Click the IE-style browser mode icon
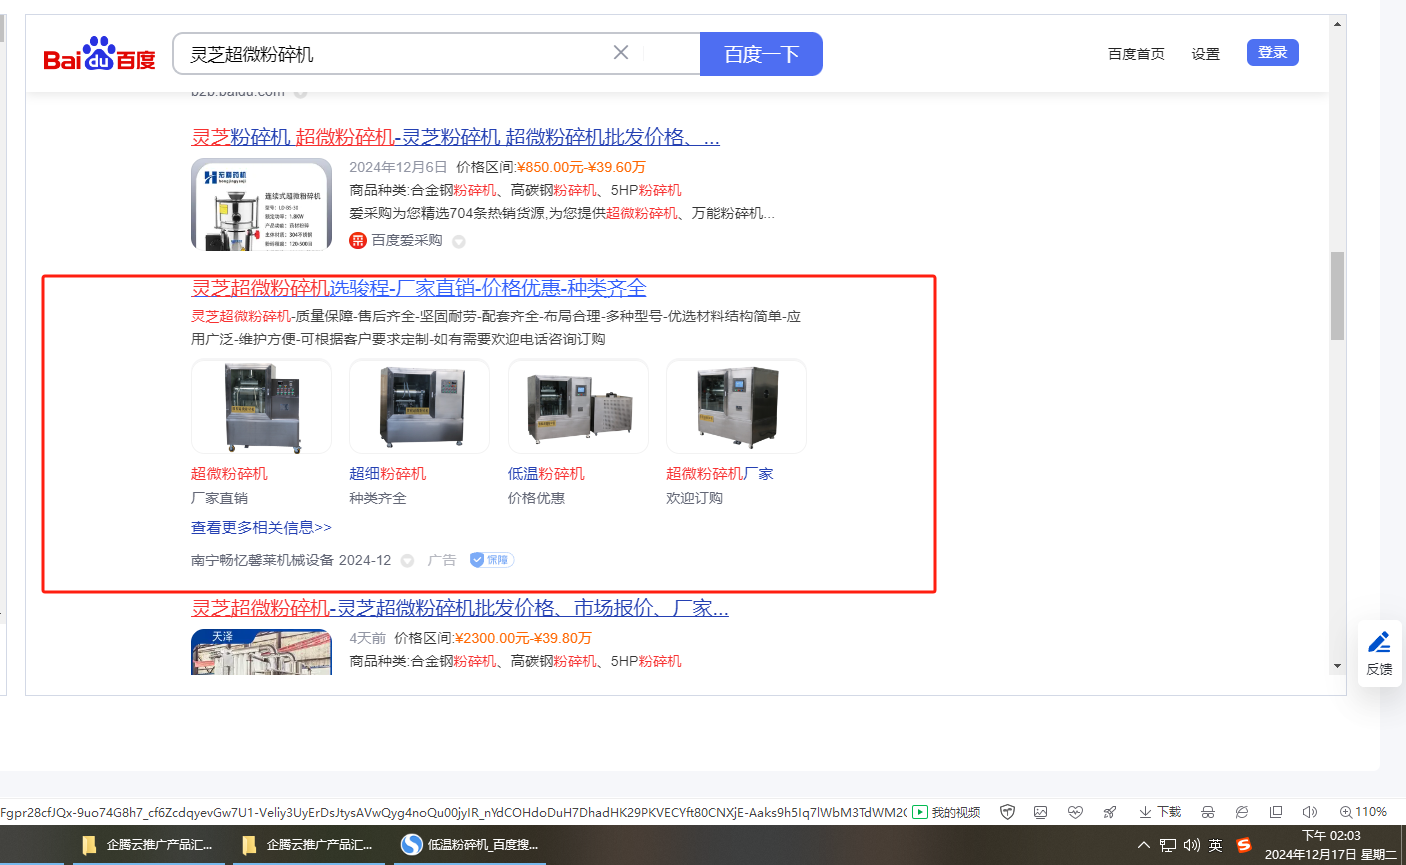Screen dimensions: 1406x865 1242,812
